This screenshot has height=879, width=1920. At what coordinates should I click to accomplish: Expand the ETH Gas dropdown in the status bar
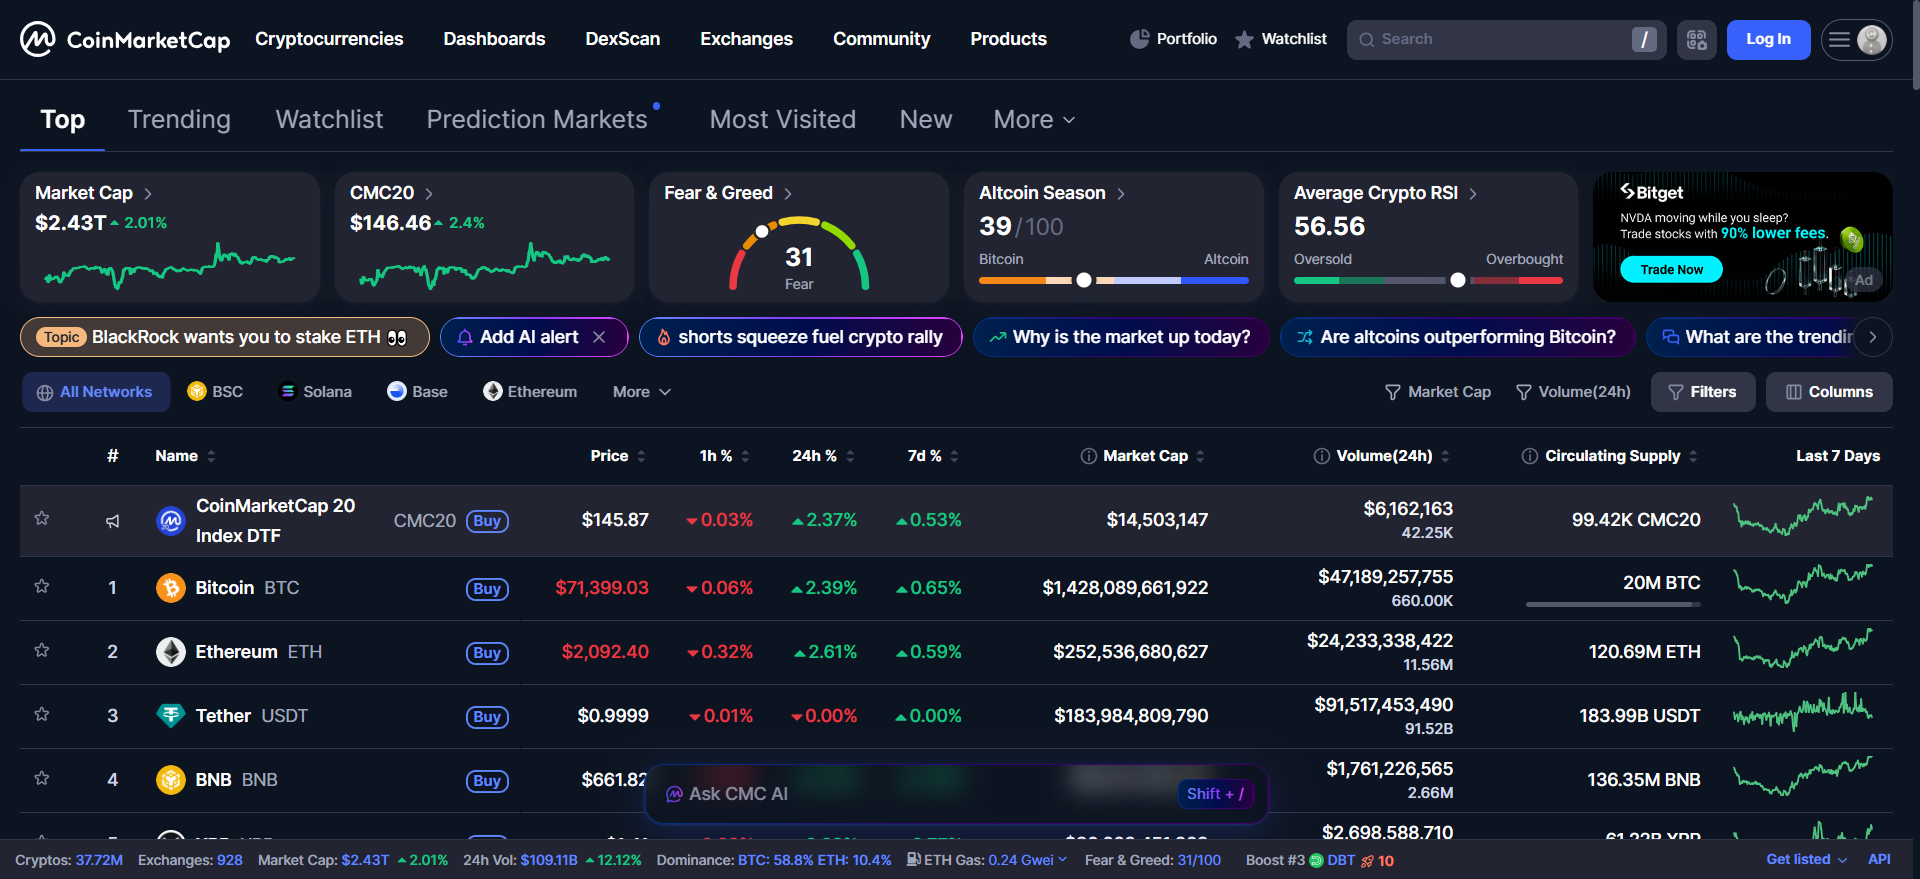coord(1062,860)
